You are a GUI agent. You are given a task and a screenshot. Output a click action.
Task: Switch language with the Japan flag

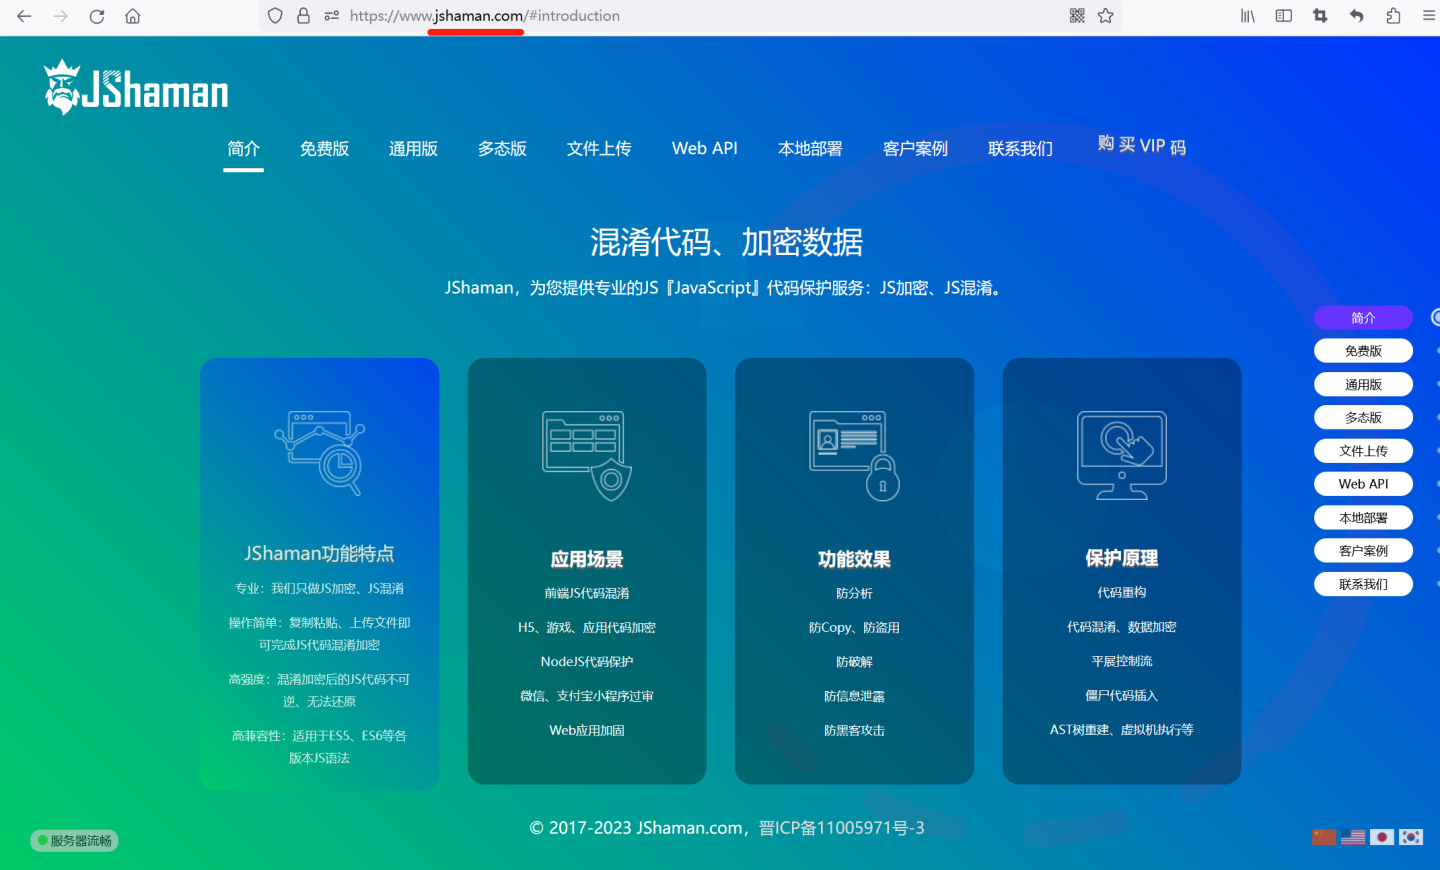click(x=1382, y=837)
